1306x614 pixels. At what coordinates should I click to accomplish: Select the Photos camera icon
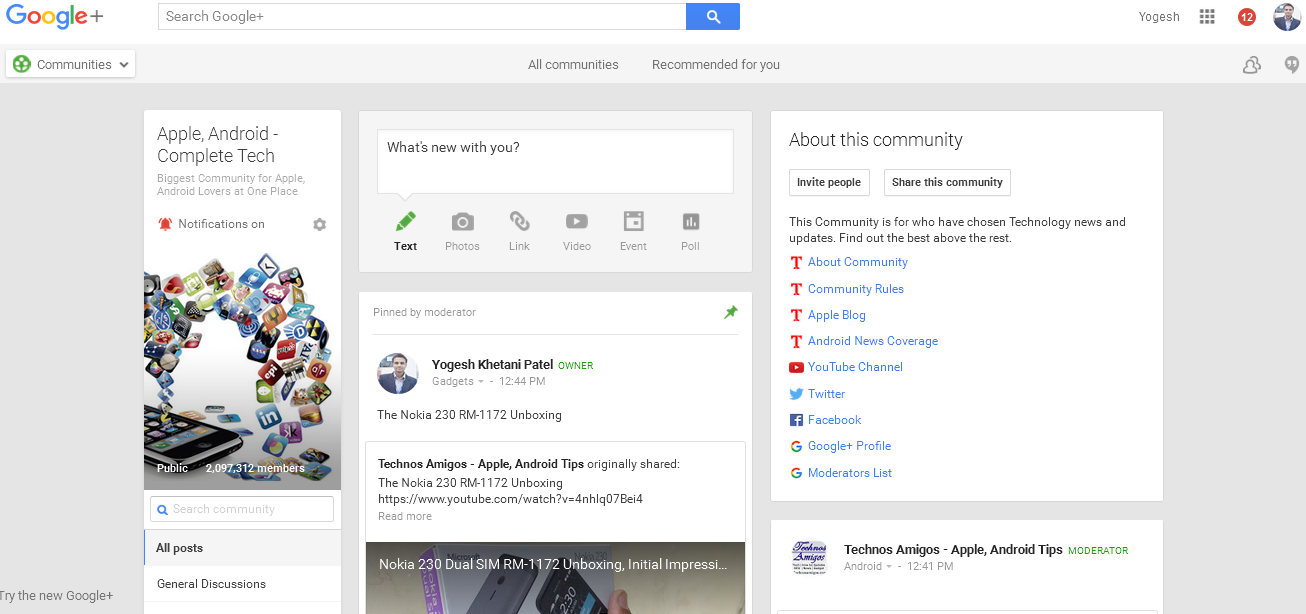click(x=462, y=221)
